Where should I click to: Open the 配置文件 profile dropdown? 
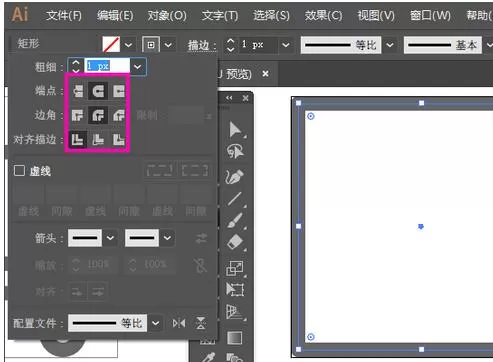point(155,323)
